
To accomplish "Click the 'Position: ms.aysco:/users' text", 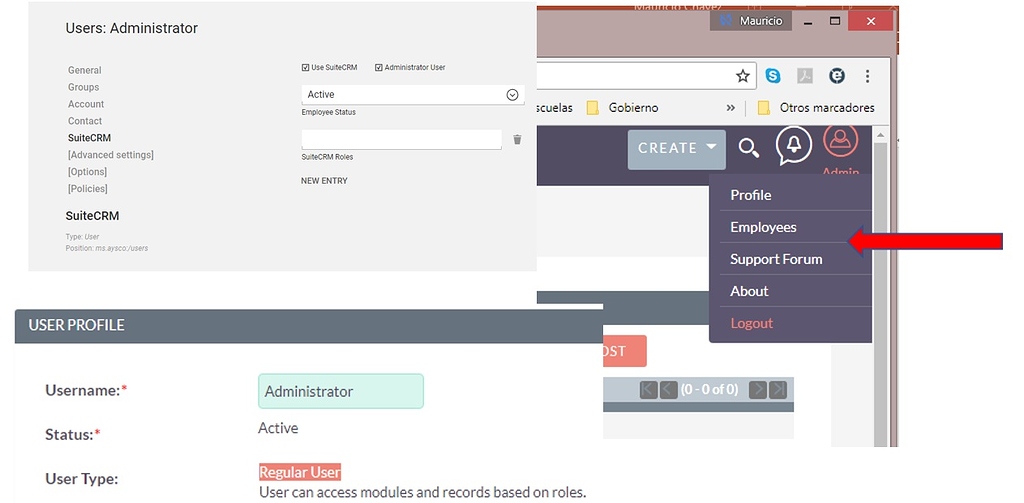I will click(x=106, y=248).
